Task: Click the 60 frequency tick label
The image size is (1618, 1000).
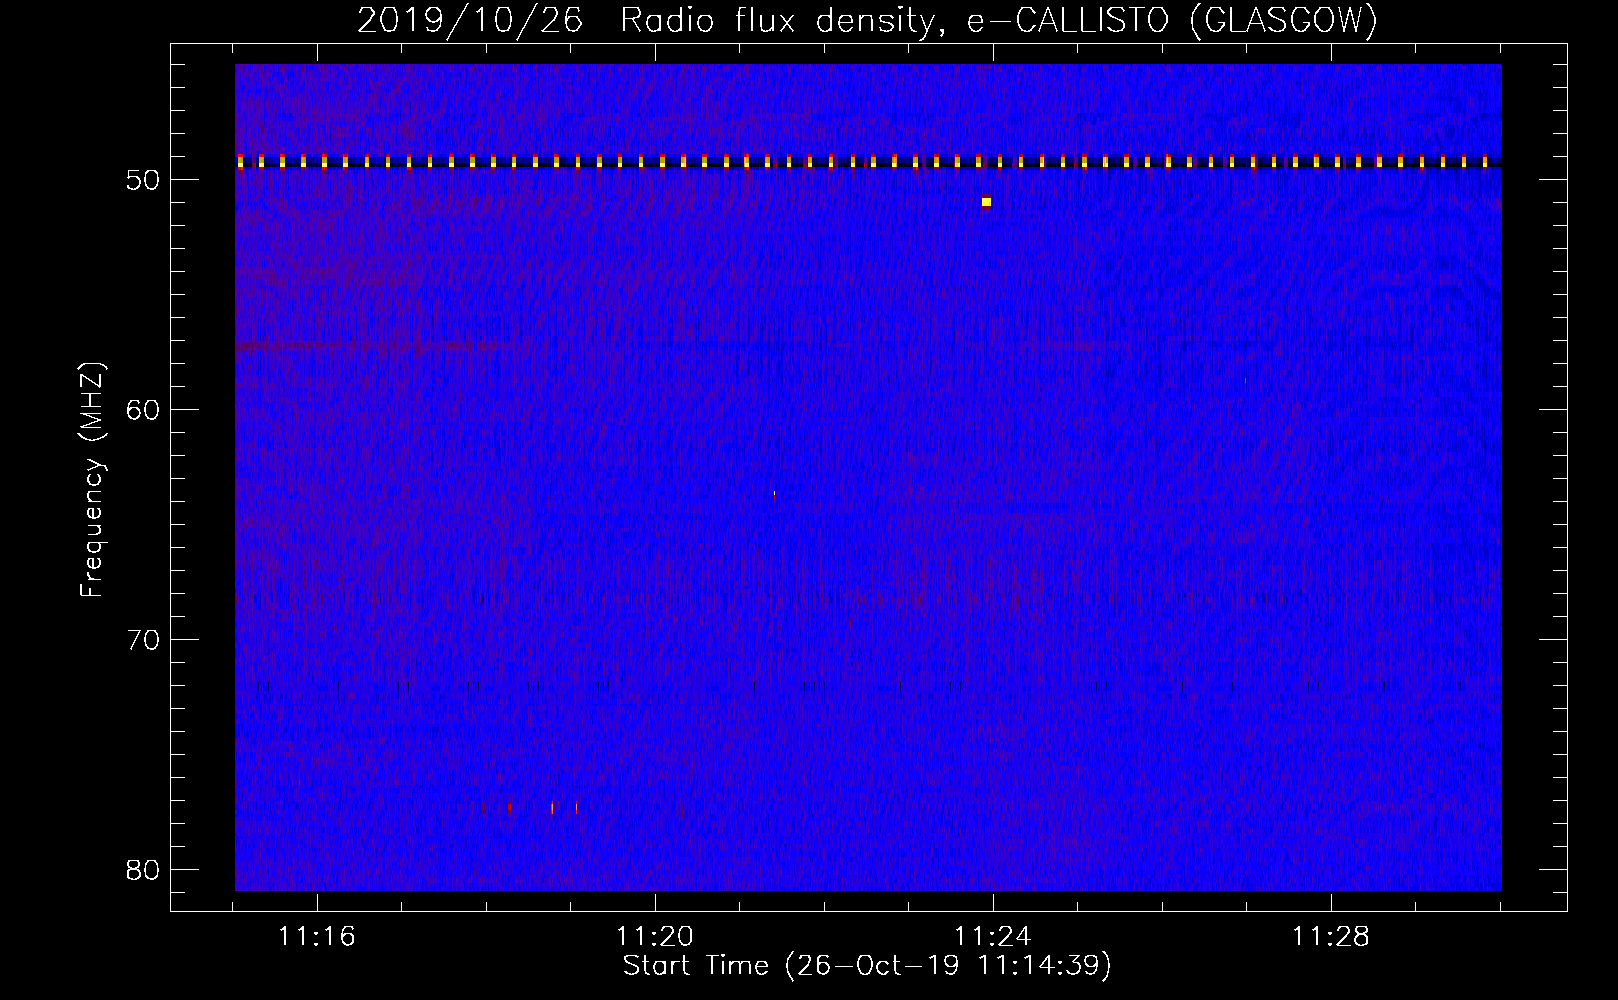Action: coord(143,410)
